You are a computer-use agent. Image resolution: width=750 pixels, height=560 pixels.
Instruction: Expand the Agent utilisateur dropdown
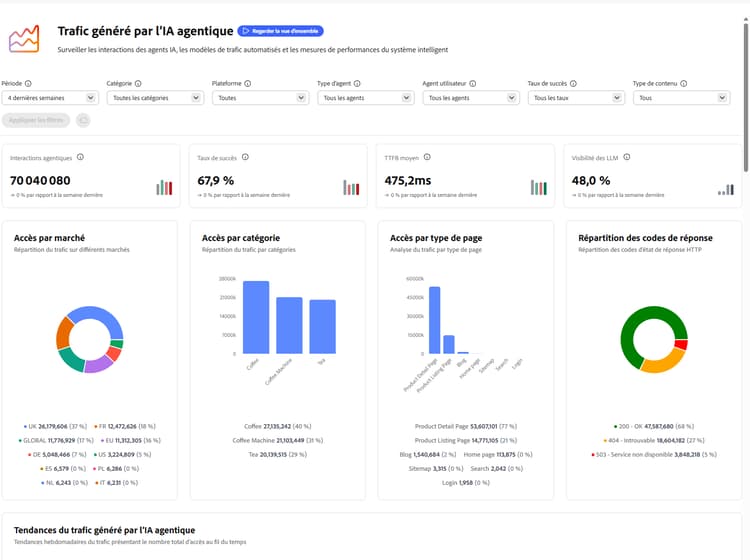471,98
